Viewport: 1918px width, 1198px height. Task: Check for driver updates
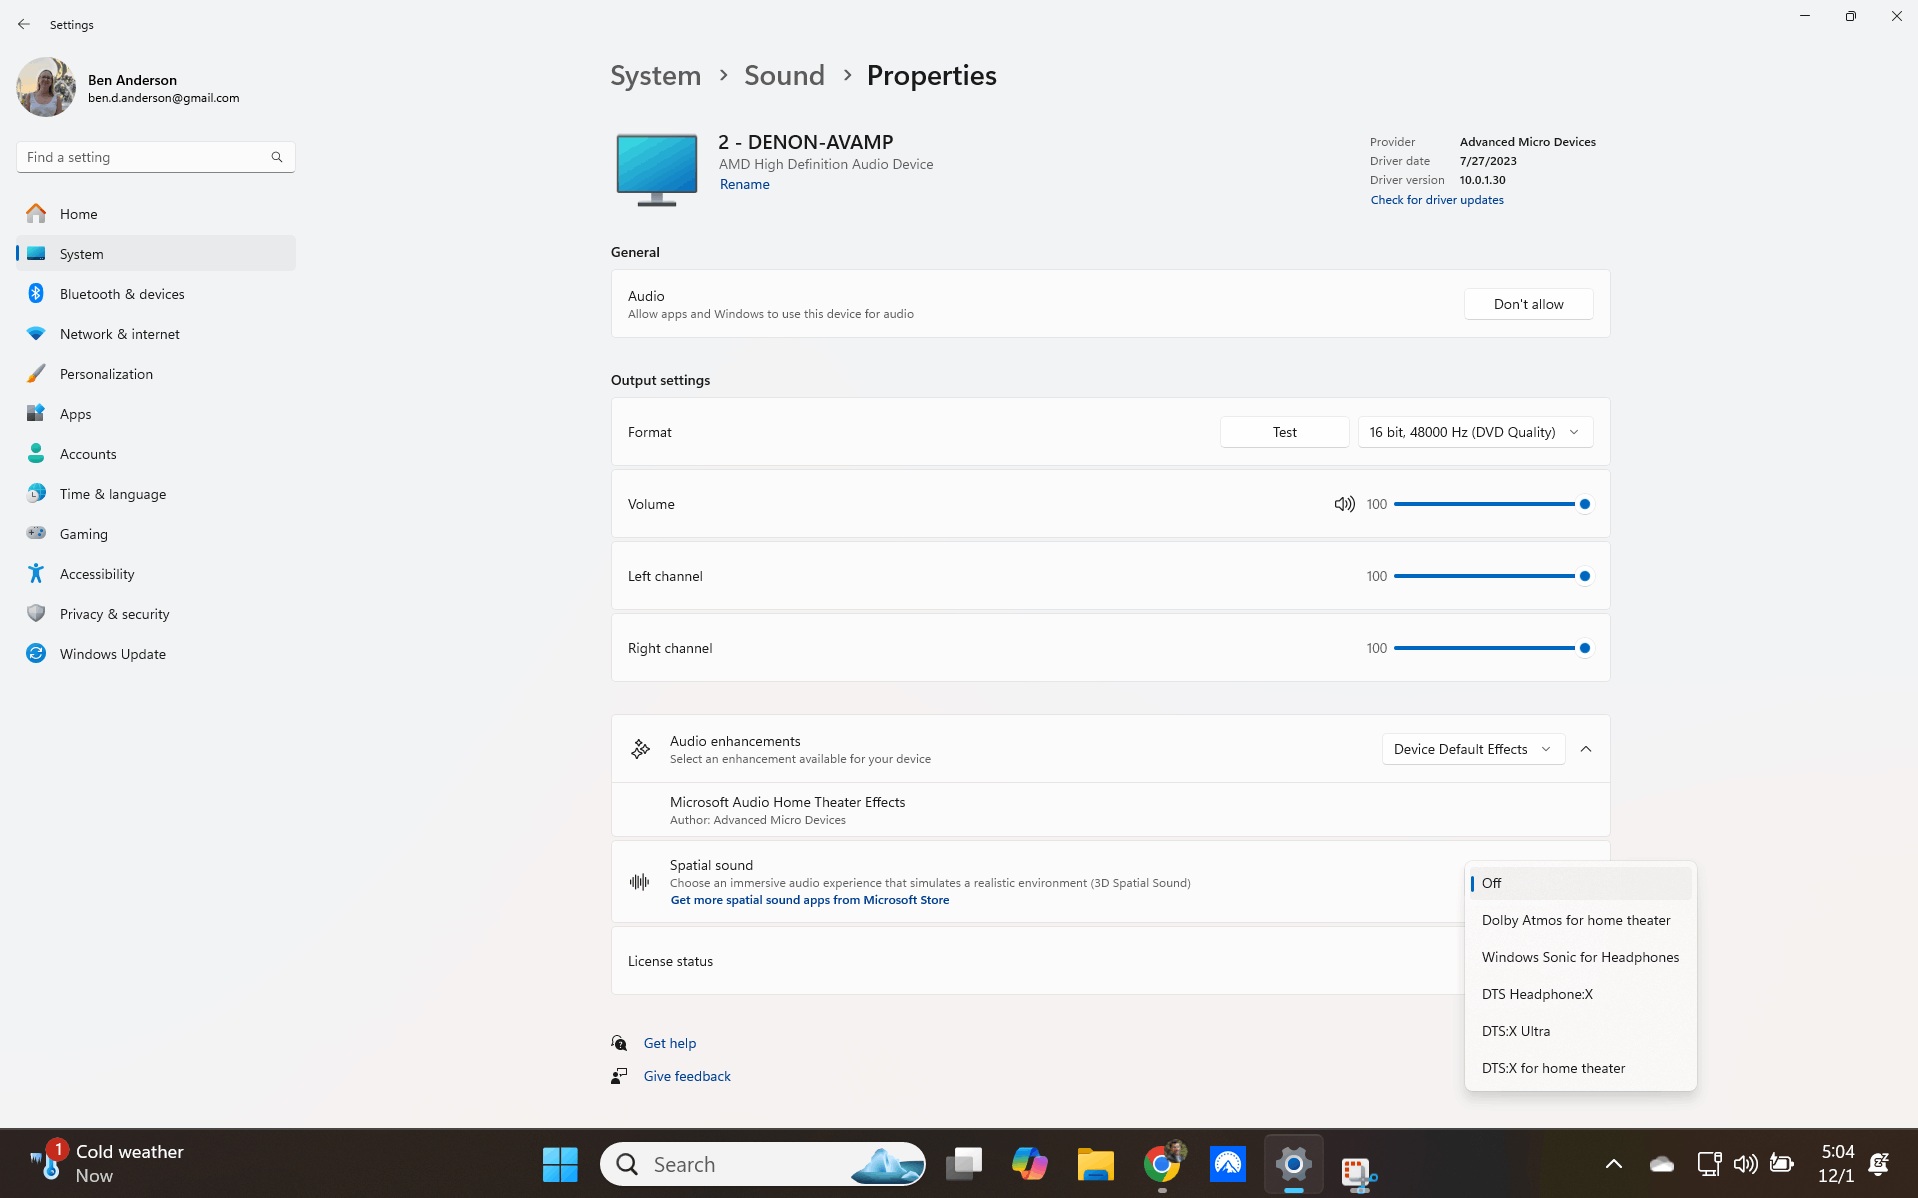click(1437, 200)
